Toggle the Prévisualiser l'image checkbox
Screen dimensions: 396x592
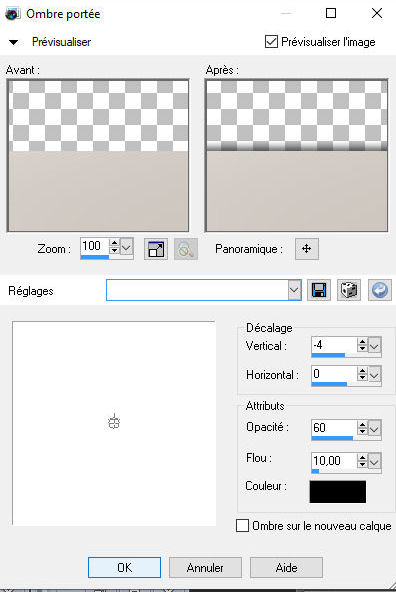click(x=271, y=42)
